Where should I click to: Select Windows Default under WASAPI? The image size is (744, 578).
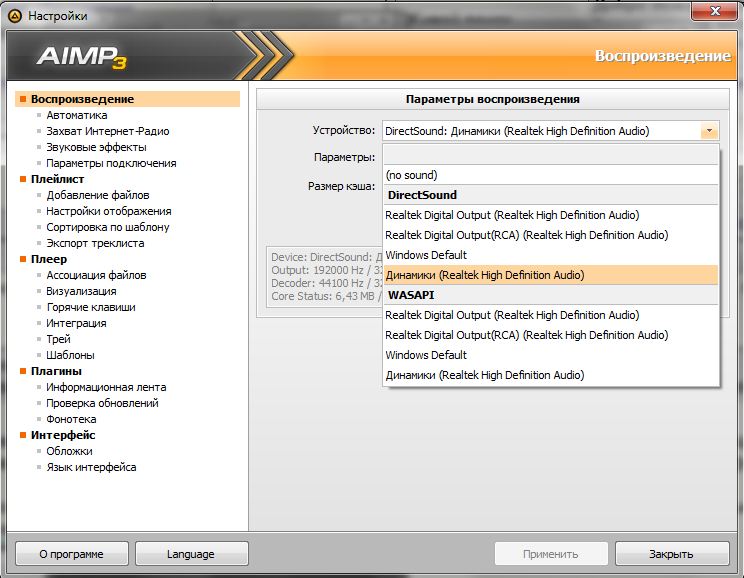coord(551,355)
